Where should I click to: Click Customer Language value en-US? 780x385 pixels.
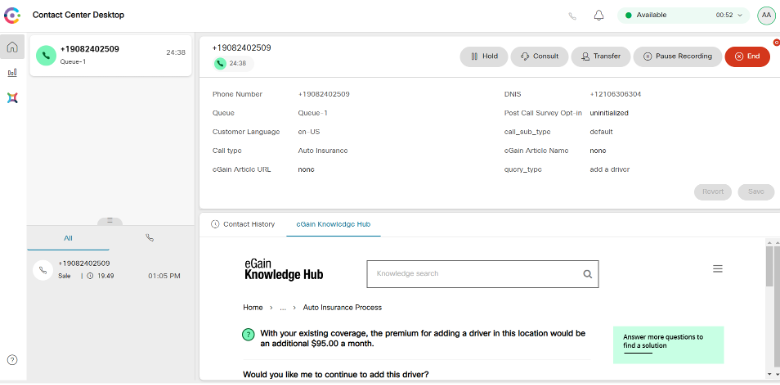click(308, 132)
